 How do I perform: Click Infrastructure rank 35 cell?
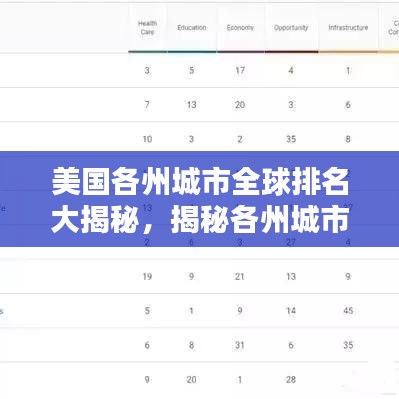pos(348,345)
